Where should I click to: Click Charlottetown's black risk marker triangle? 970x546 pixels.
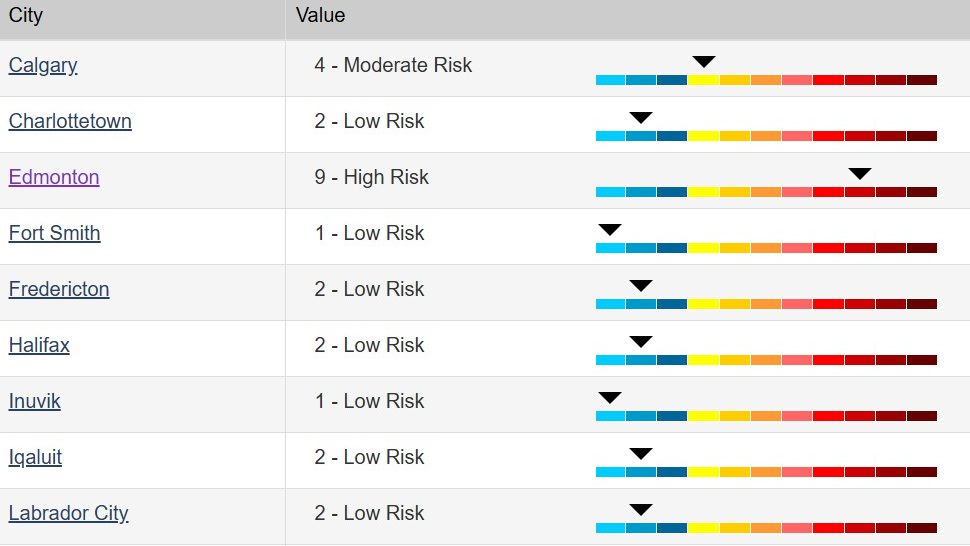point(641,118)
